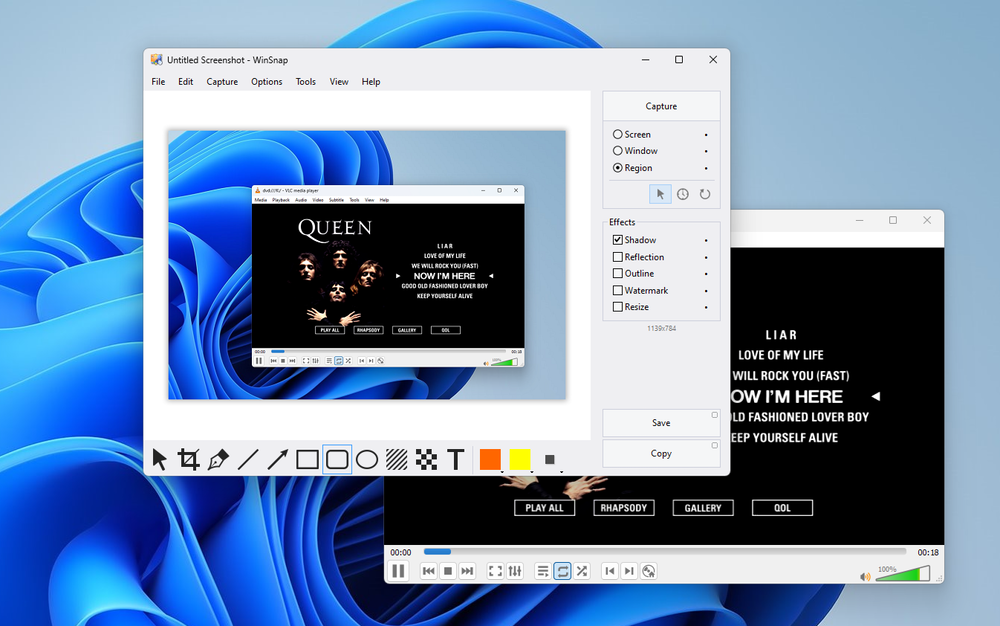
Task: Turn off the Shadow effect checkbox
Action: 618,240
